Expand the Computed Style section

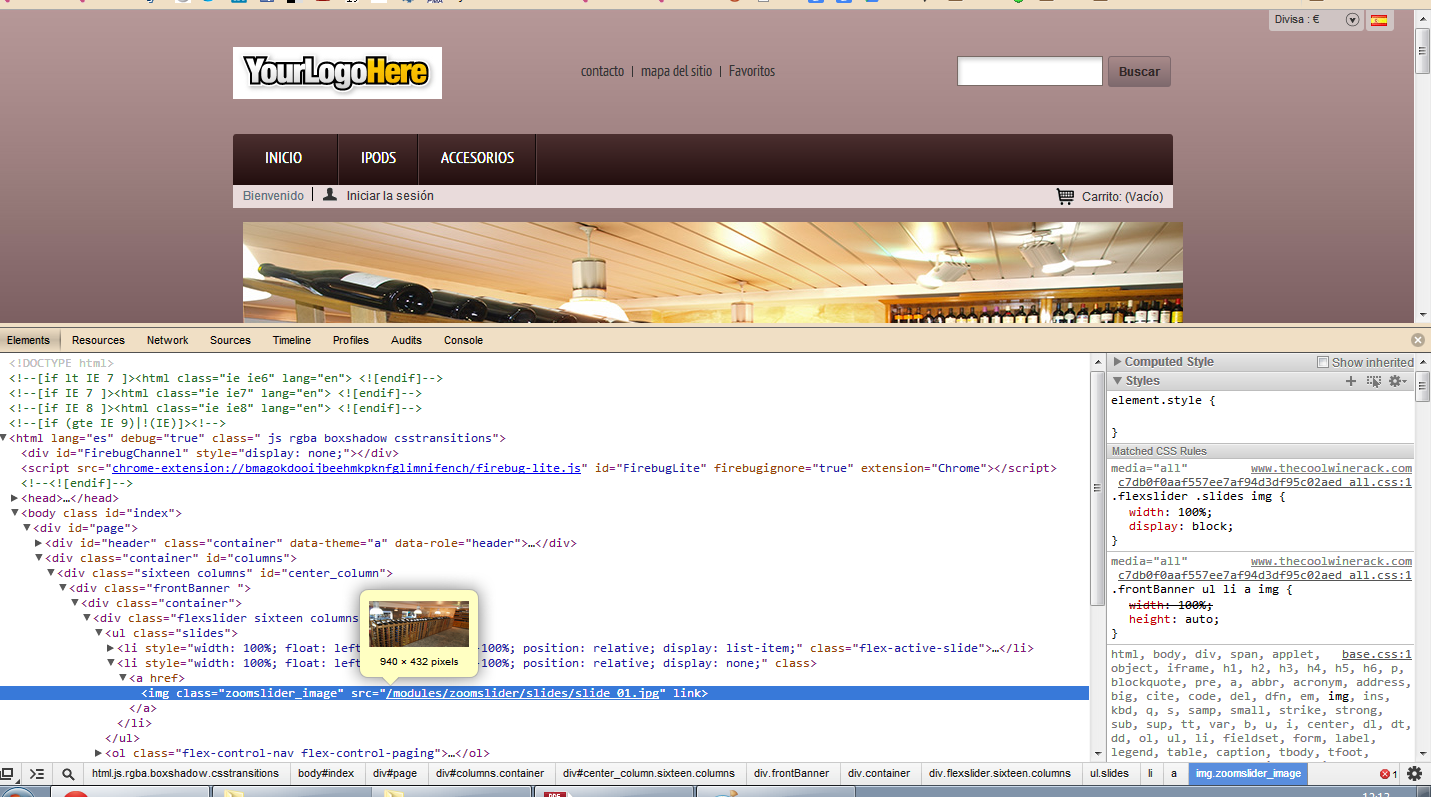[1118, 362]
